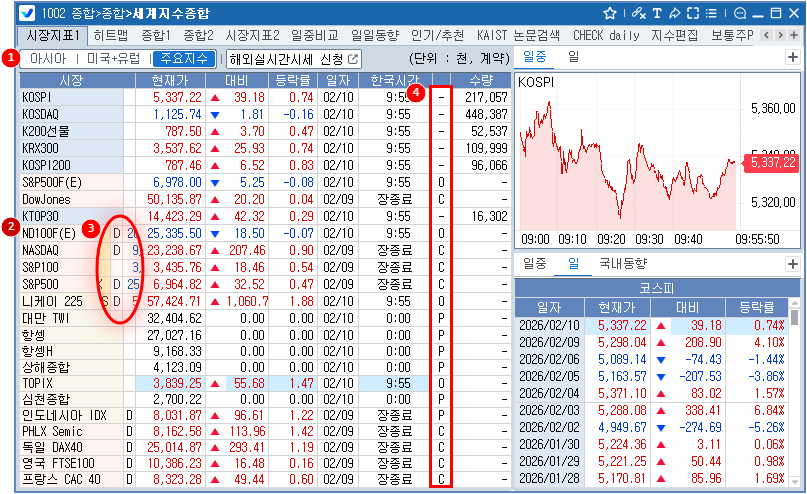Open the list menu icon in title bar

[711, 14]
